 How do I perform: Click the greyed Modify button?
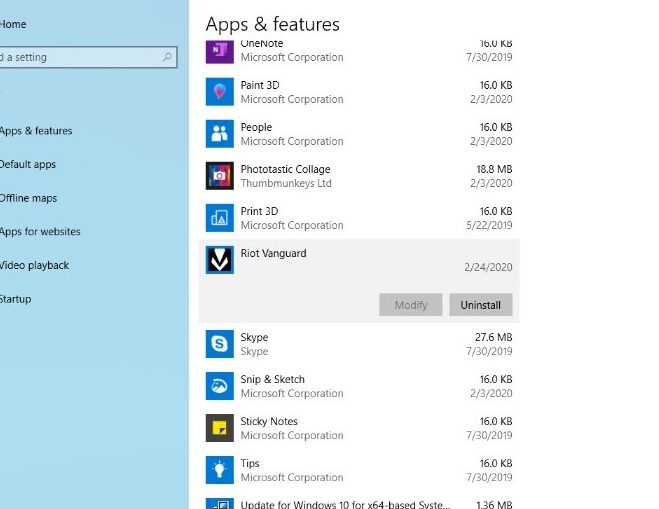[411, 305]
